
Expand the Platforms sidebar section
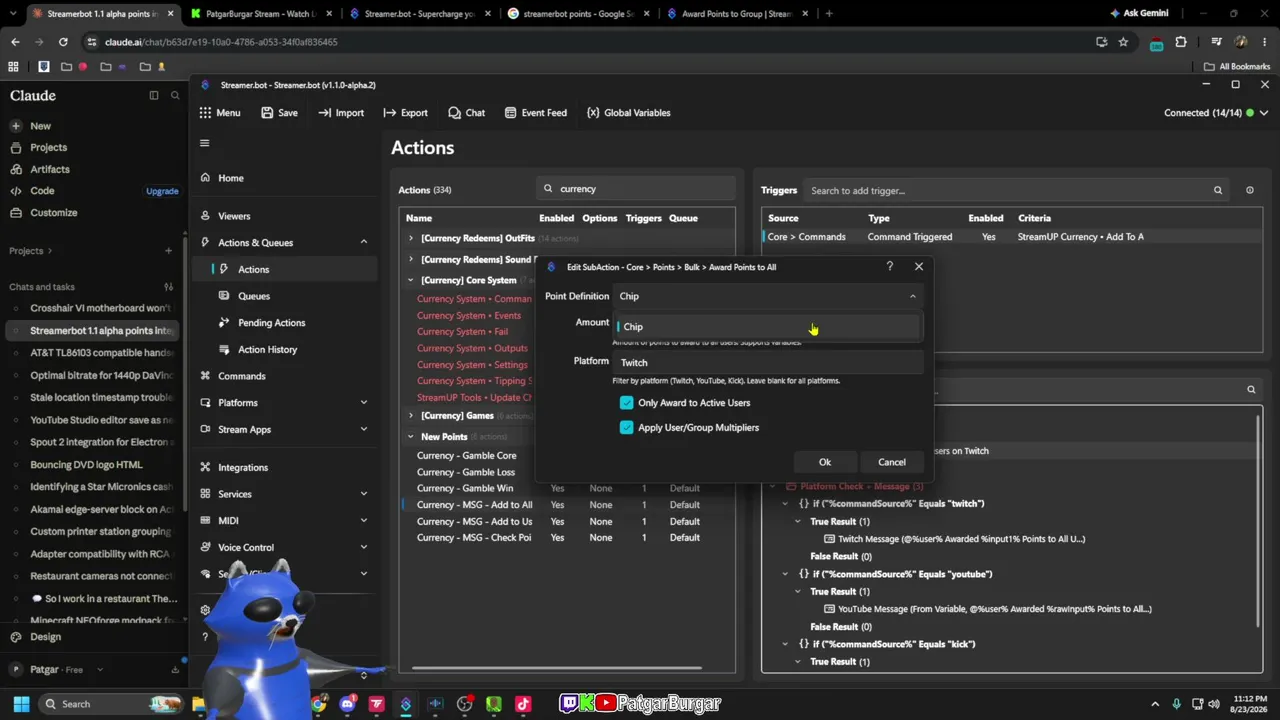coord(363,403)
